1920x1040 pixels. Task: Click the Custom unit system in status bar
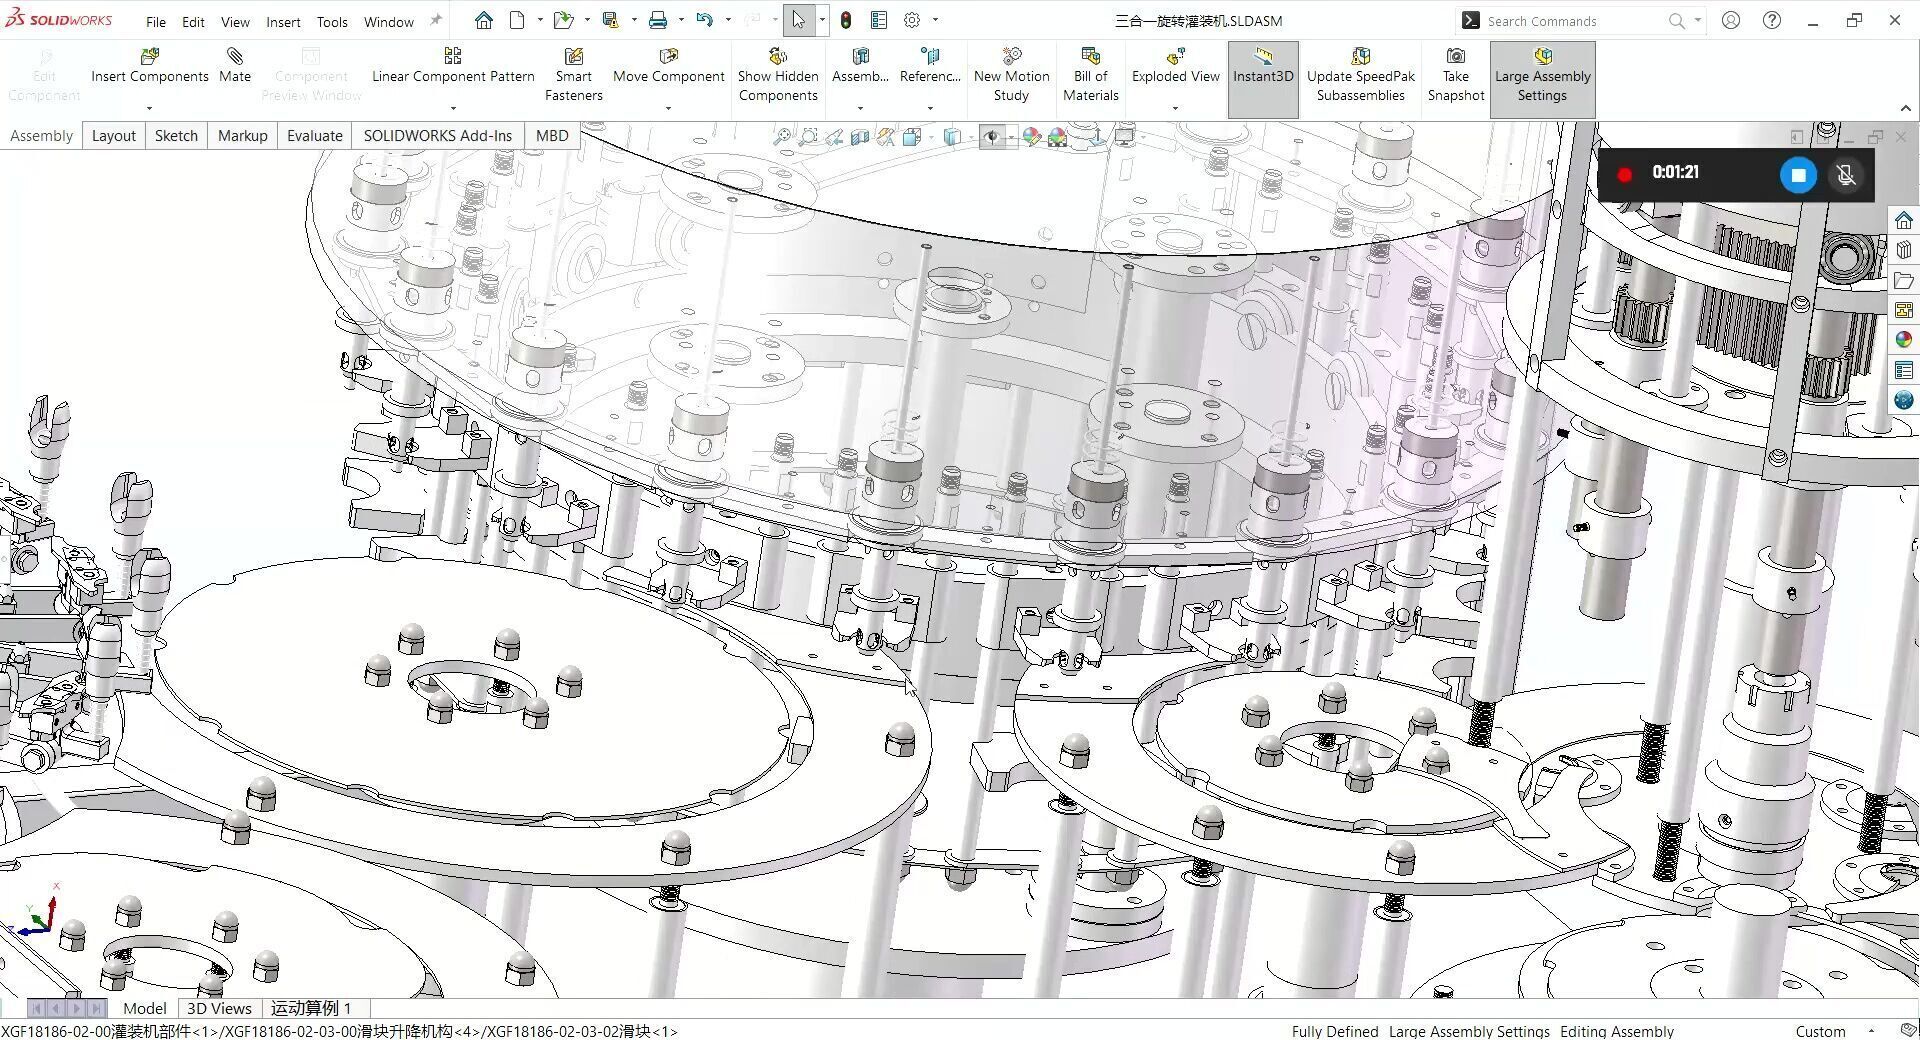[x=1820, y=1031]
